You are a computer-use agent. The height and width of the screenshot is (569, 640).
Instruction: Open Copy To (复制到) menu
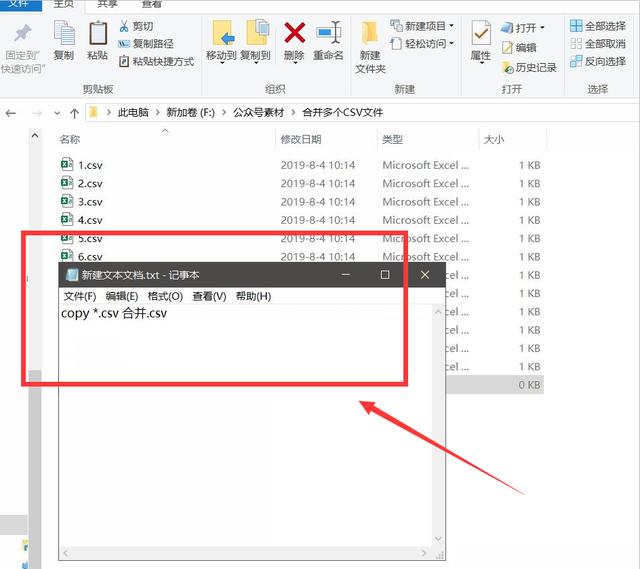[x=256, y=42]
